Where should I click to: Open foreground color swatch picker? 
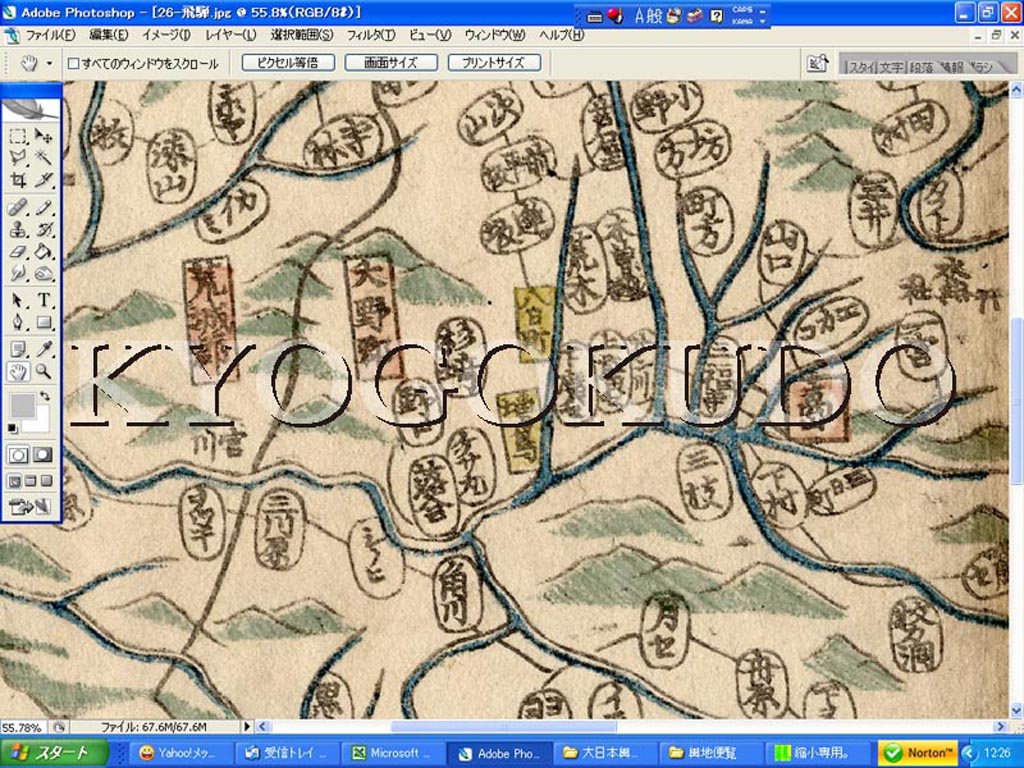click(x=22, y=406)
